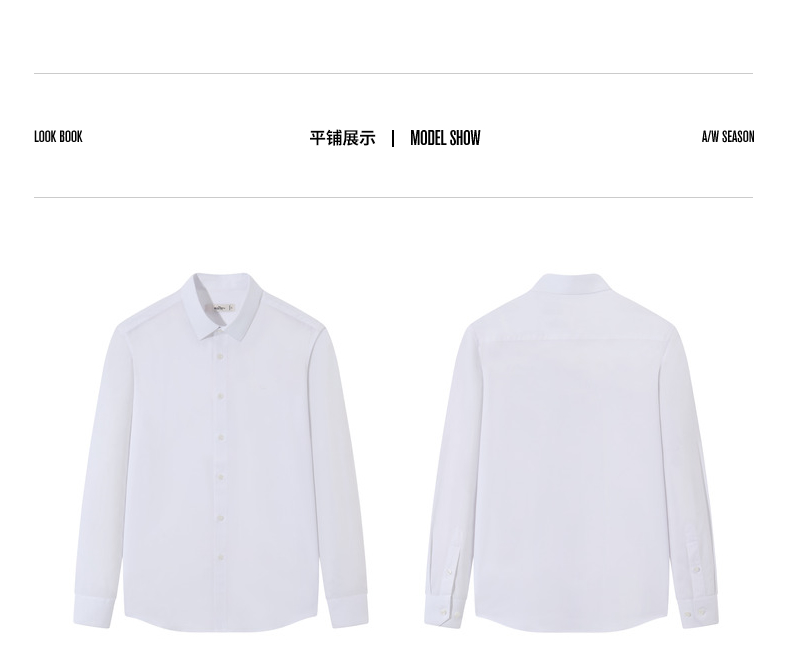
Task: Click the bottom-most button on front shirt
Action: click(x=221, y=558)
